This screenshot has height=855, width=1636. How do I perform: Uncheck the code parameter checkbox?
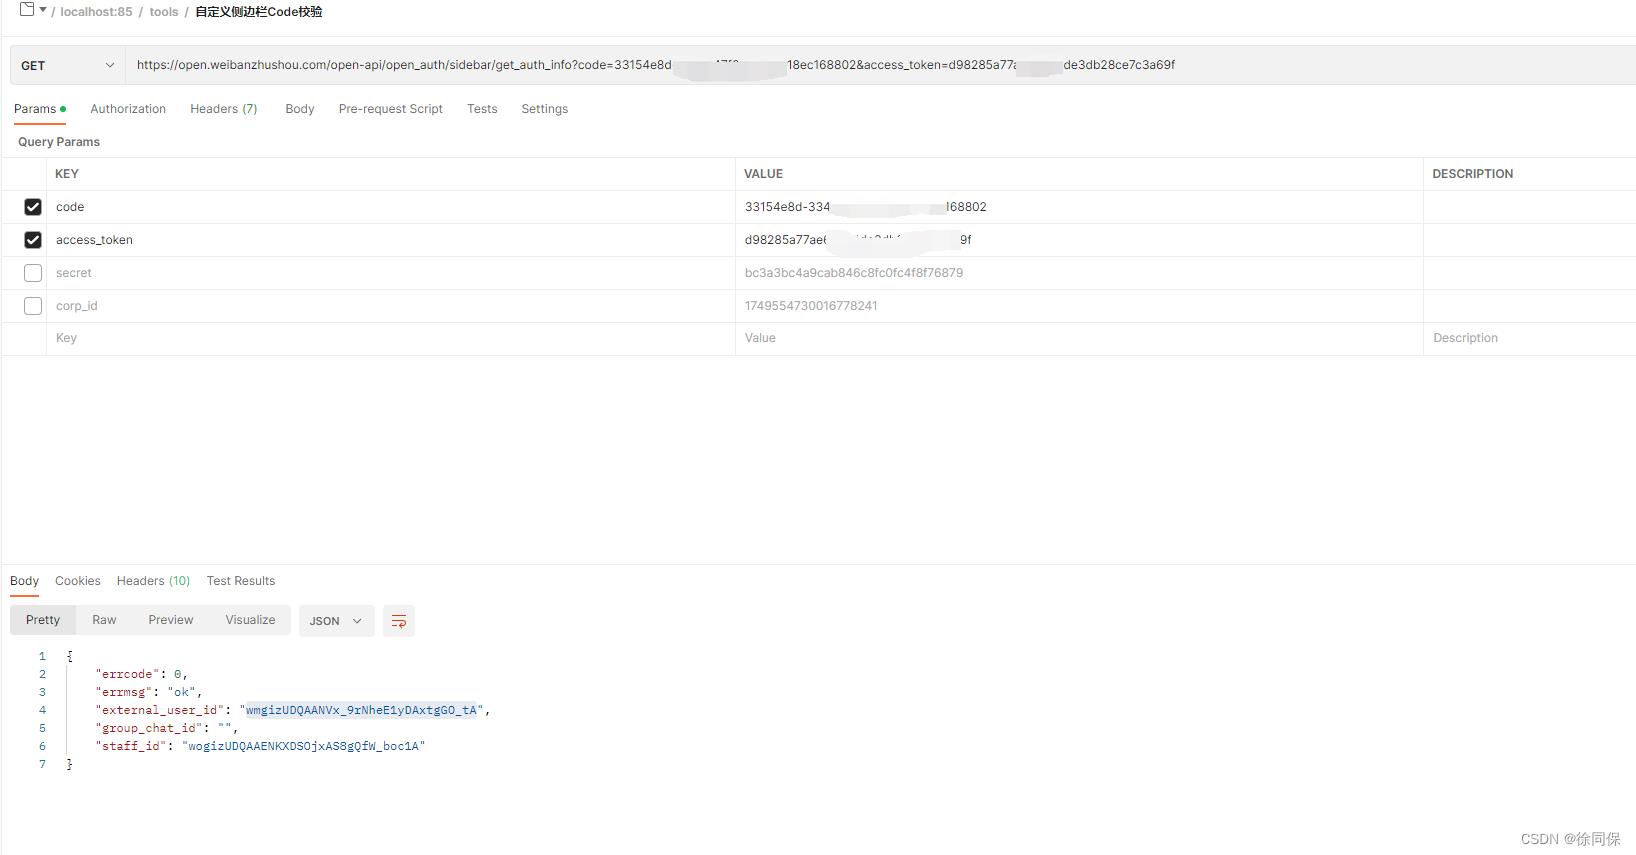coord(33,207)
